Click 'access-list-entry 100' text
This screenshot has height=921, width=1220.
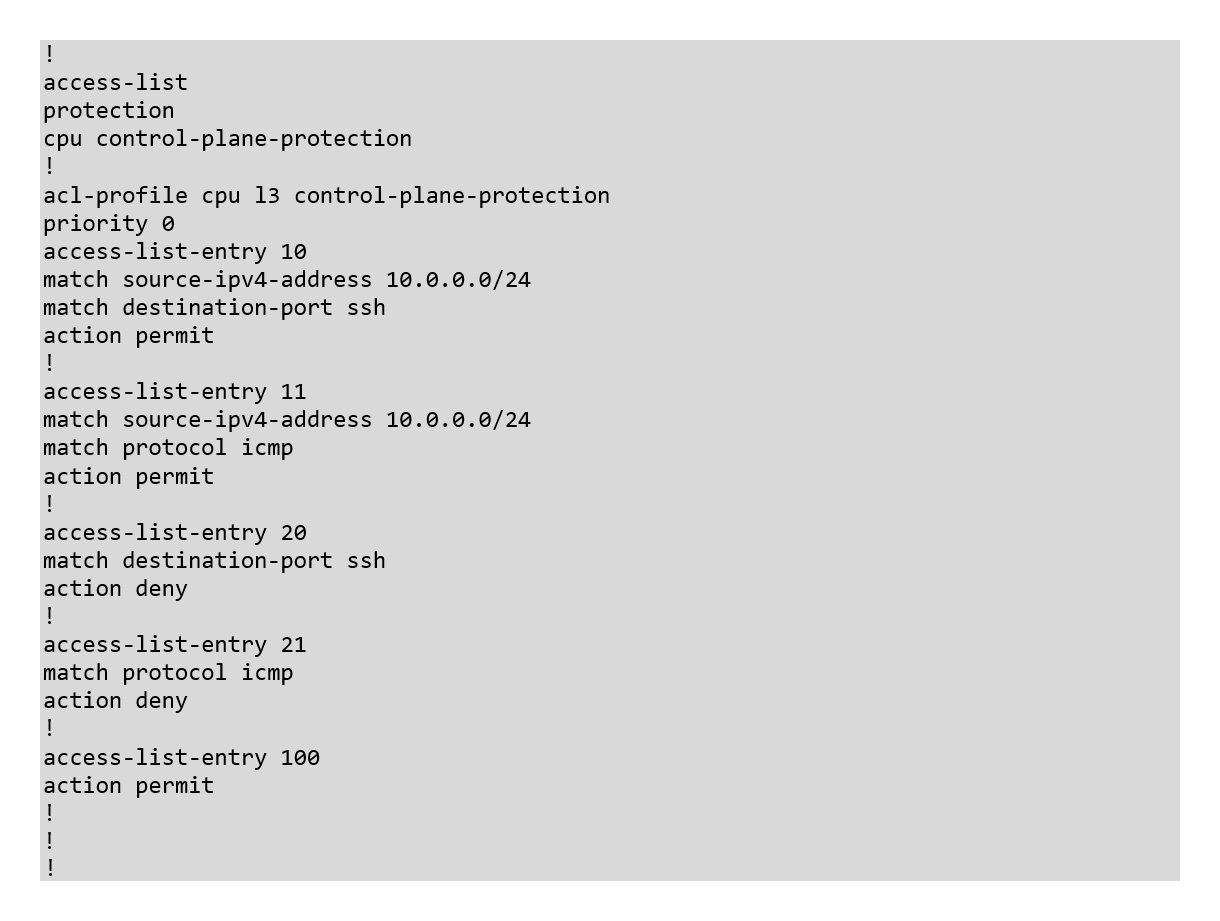181,757
